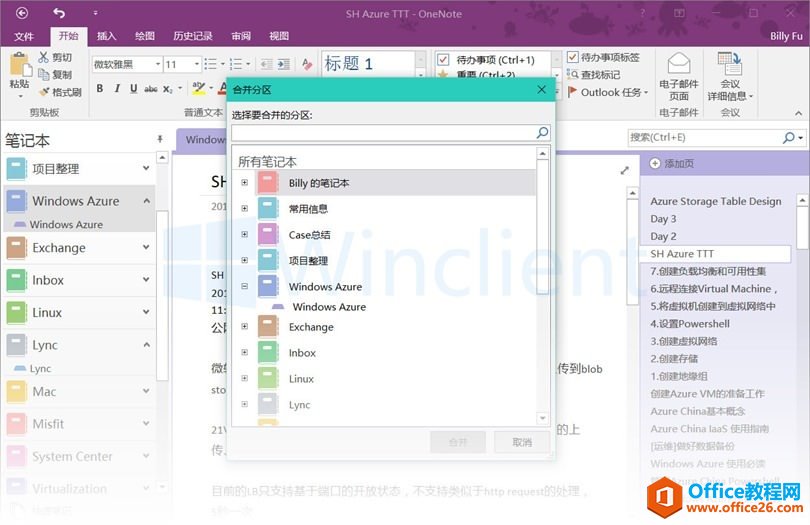The image size is (810, 525).
Task: Switch to the 审阅 ribbon tab
Action: pos(241,36)
